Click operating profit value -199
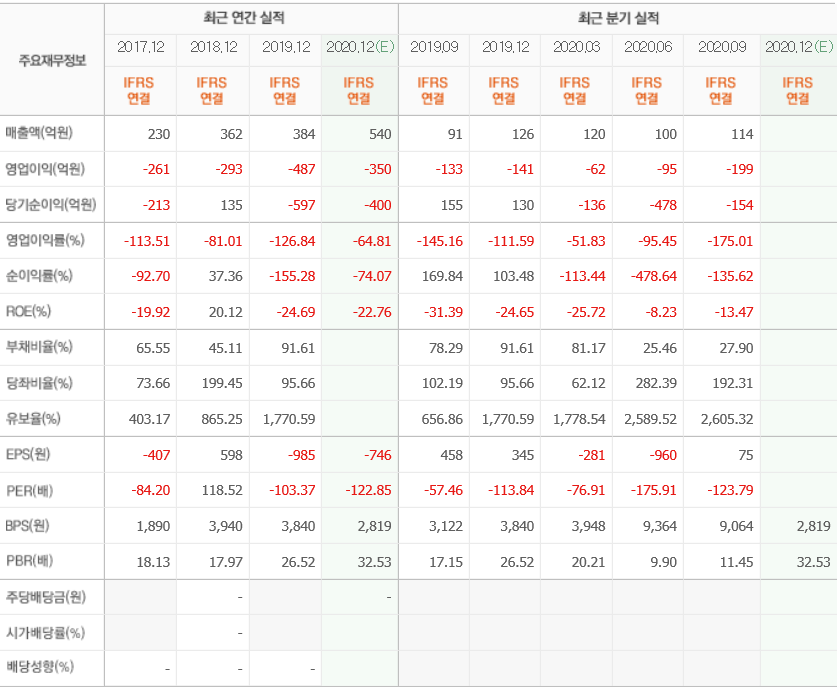This screenshot has height=689, width=839. [x=739, y=169]
